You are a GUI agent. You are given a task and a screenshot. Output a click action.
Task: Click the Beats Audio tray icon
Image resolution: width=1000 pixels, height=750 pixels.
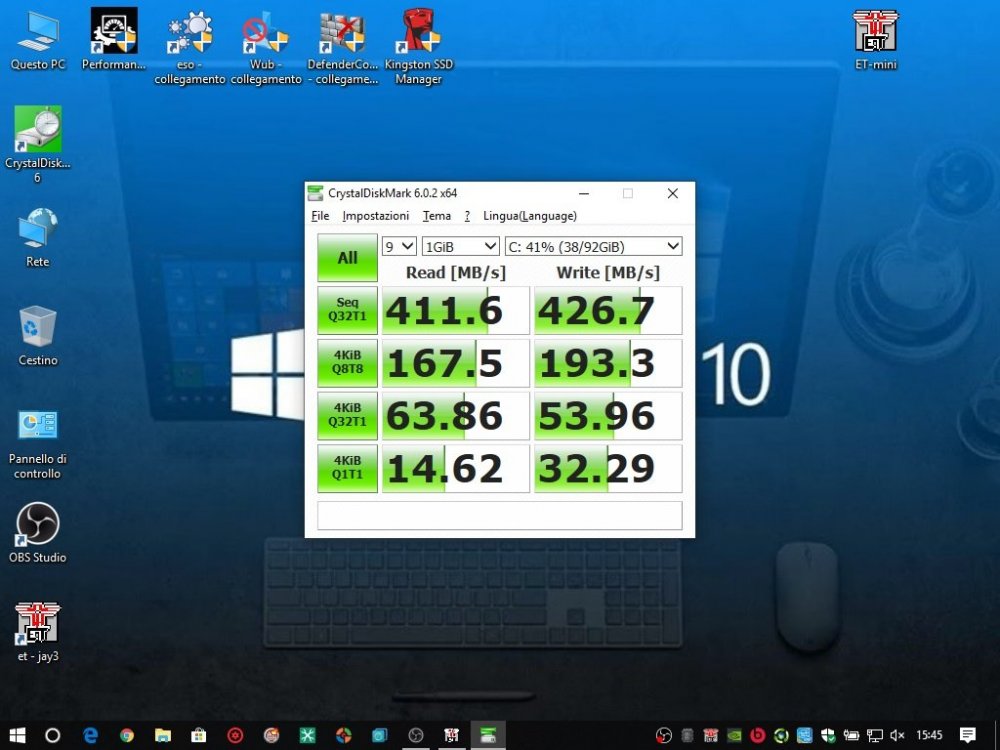click(x=758, y=735)
